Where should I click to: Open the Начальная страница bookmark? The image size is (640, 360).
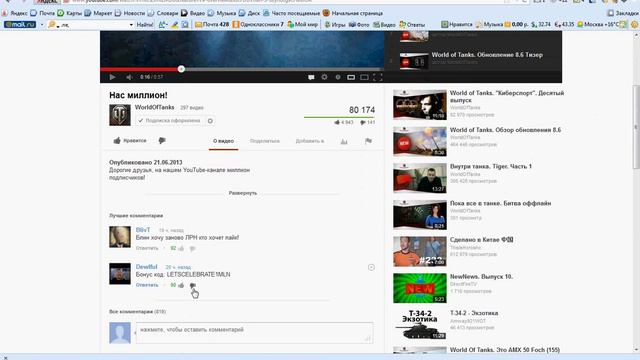(x=353, y=13)
